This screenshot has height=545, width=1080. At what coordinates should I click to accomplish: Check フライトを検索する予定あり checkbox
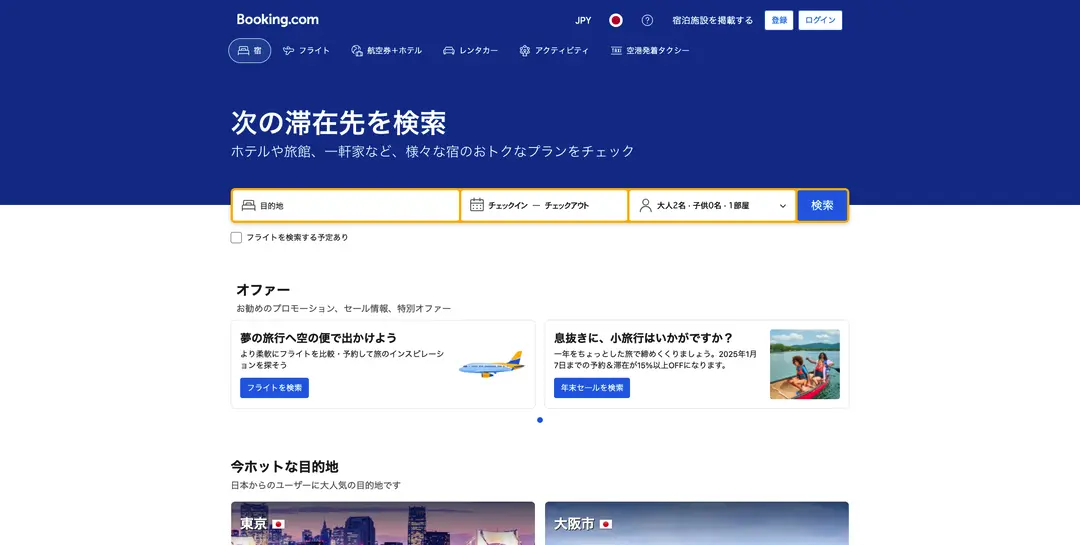tap(236, 238)
